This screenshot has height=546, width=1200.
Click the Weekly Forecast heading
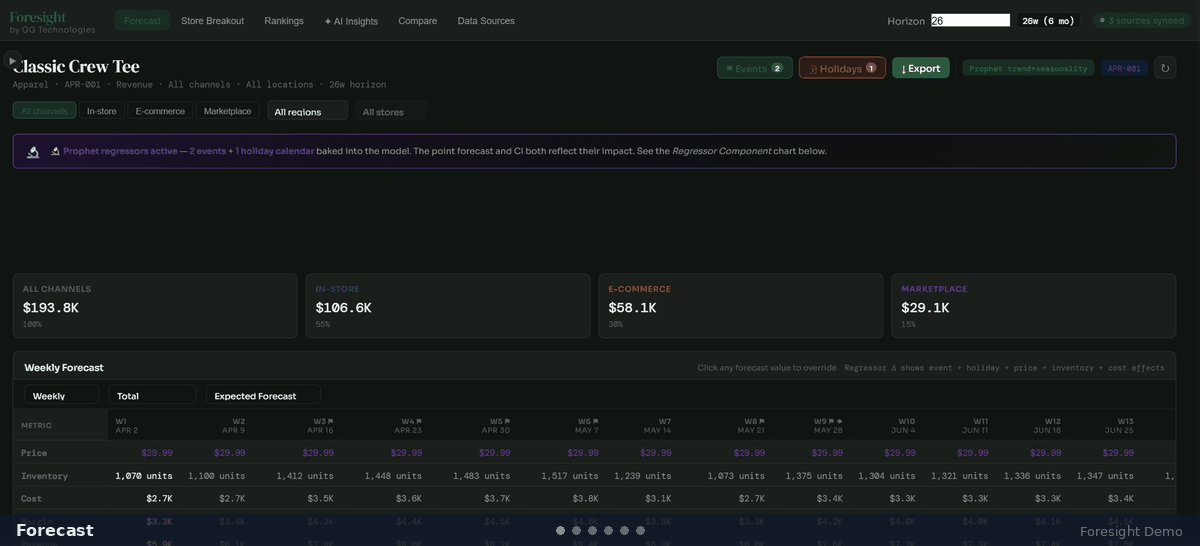[64, 368]
